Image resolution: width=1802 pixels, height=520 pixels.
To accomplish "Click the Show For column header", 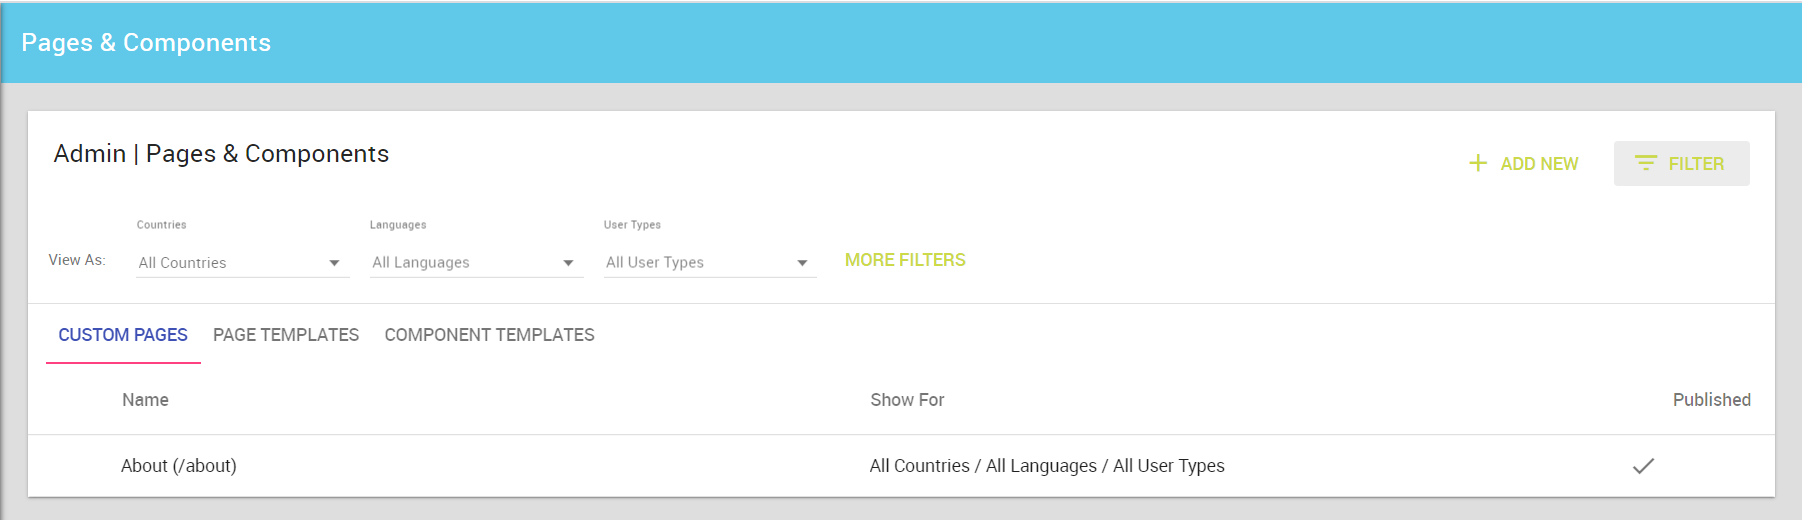I will tap(907, 400).
